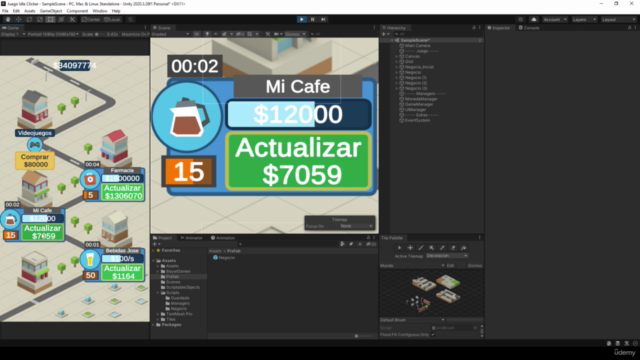Select the Rotate tool in the main toolbar

[x=29, y=19]
